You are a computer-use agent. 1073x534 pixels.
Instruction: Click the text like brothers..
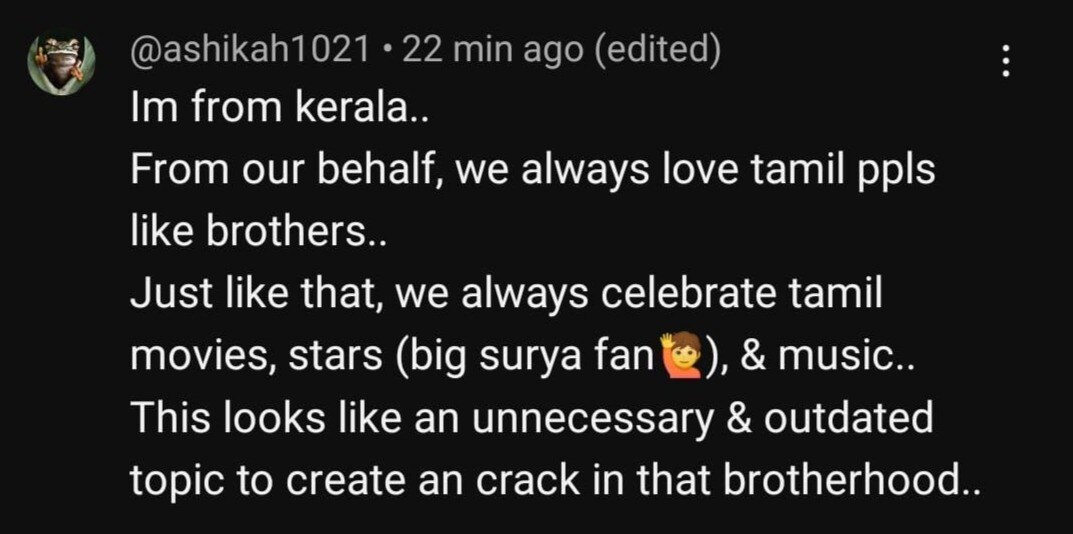pyautogui.click(x=259, y=233)
